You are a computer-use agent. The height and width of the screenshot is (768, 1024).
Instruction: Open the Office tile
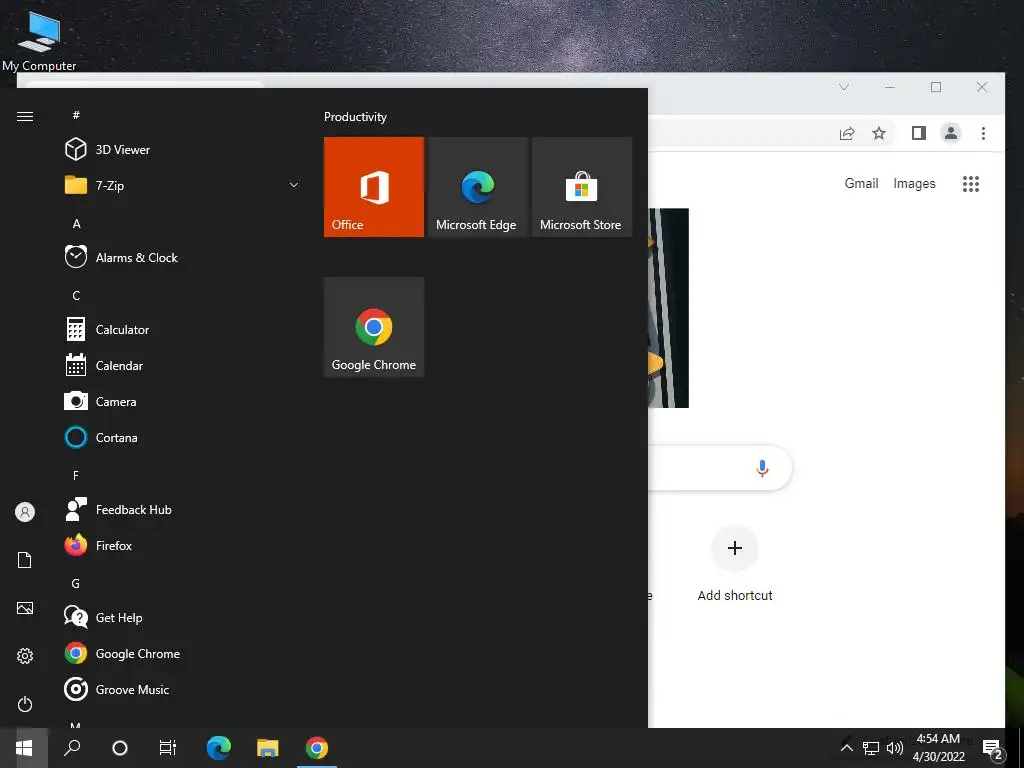tap(374, 187)
